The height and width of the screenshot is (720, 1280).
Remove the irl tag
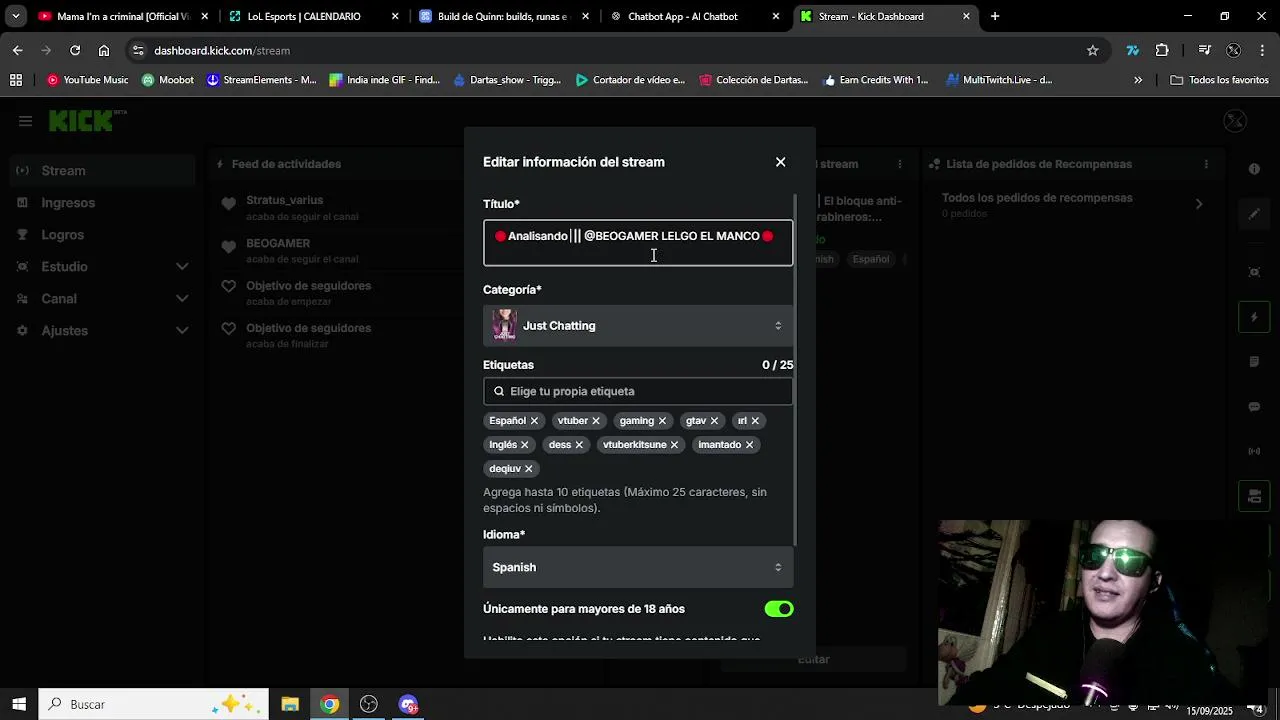pos(755,421)
